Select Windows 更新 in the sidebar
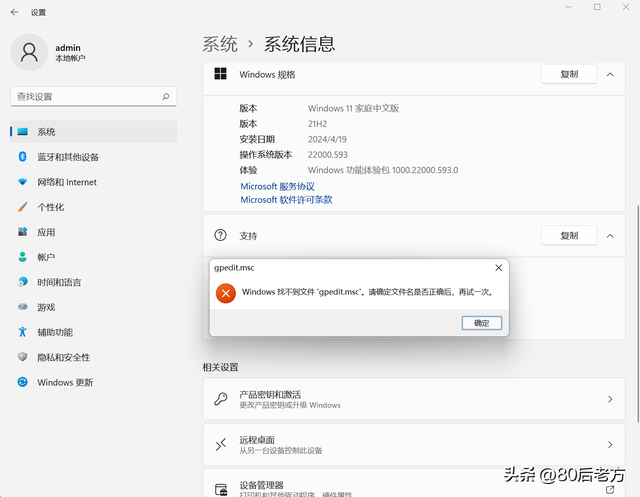Screen dimensions: 640x497 click(x=94, y=382)
